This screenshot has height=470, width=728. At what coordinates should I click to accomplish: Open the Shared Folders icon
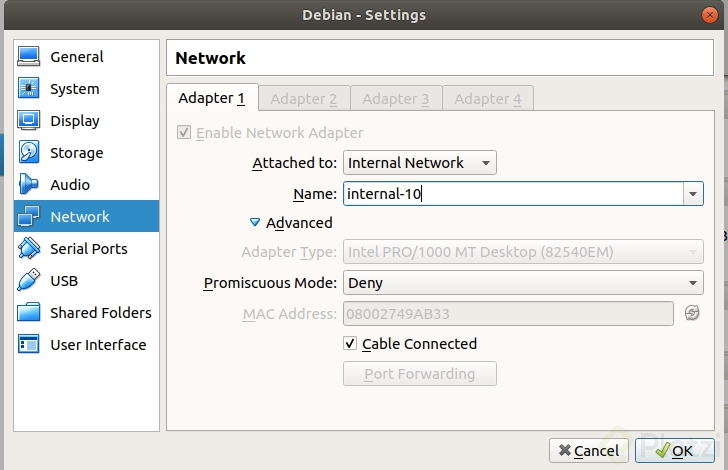tap(29, 313)
